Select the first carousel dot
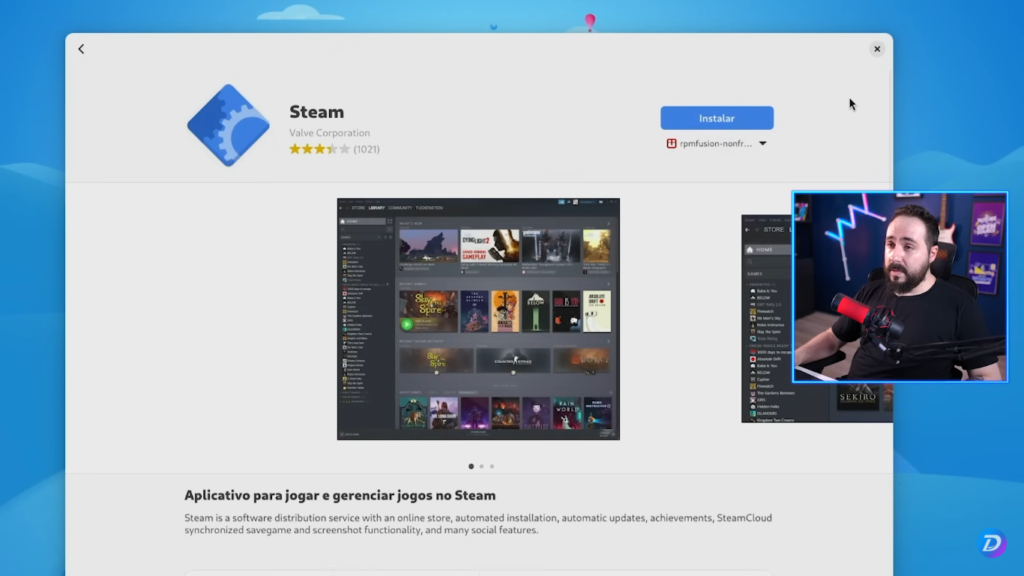Viewport: 1024px width, 576px height. pos(471,466)
